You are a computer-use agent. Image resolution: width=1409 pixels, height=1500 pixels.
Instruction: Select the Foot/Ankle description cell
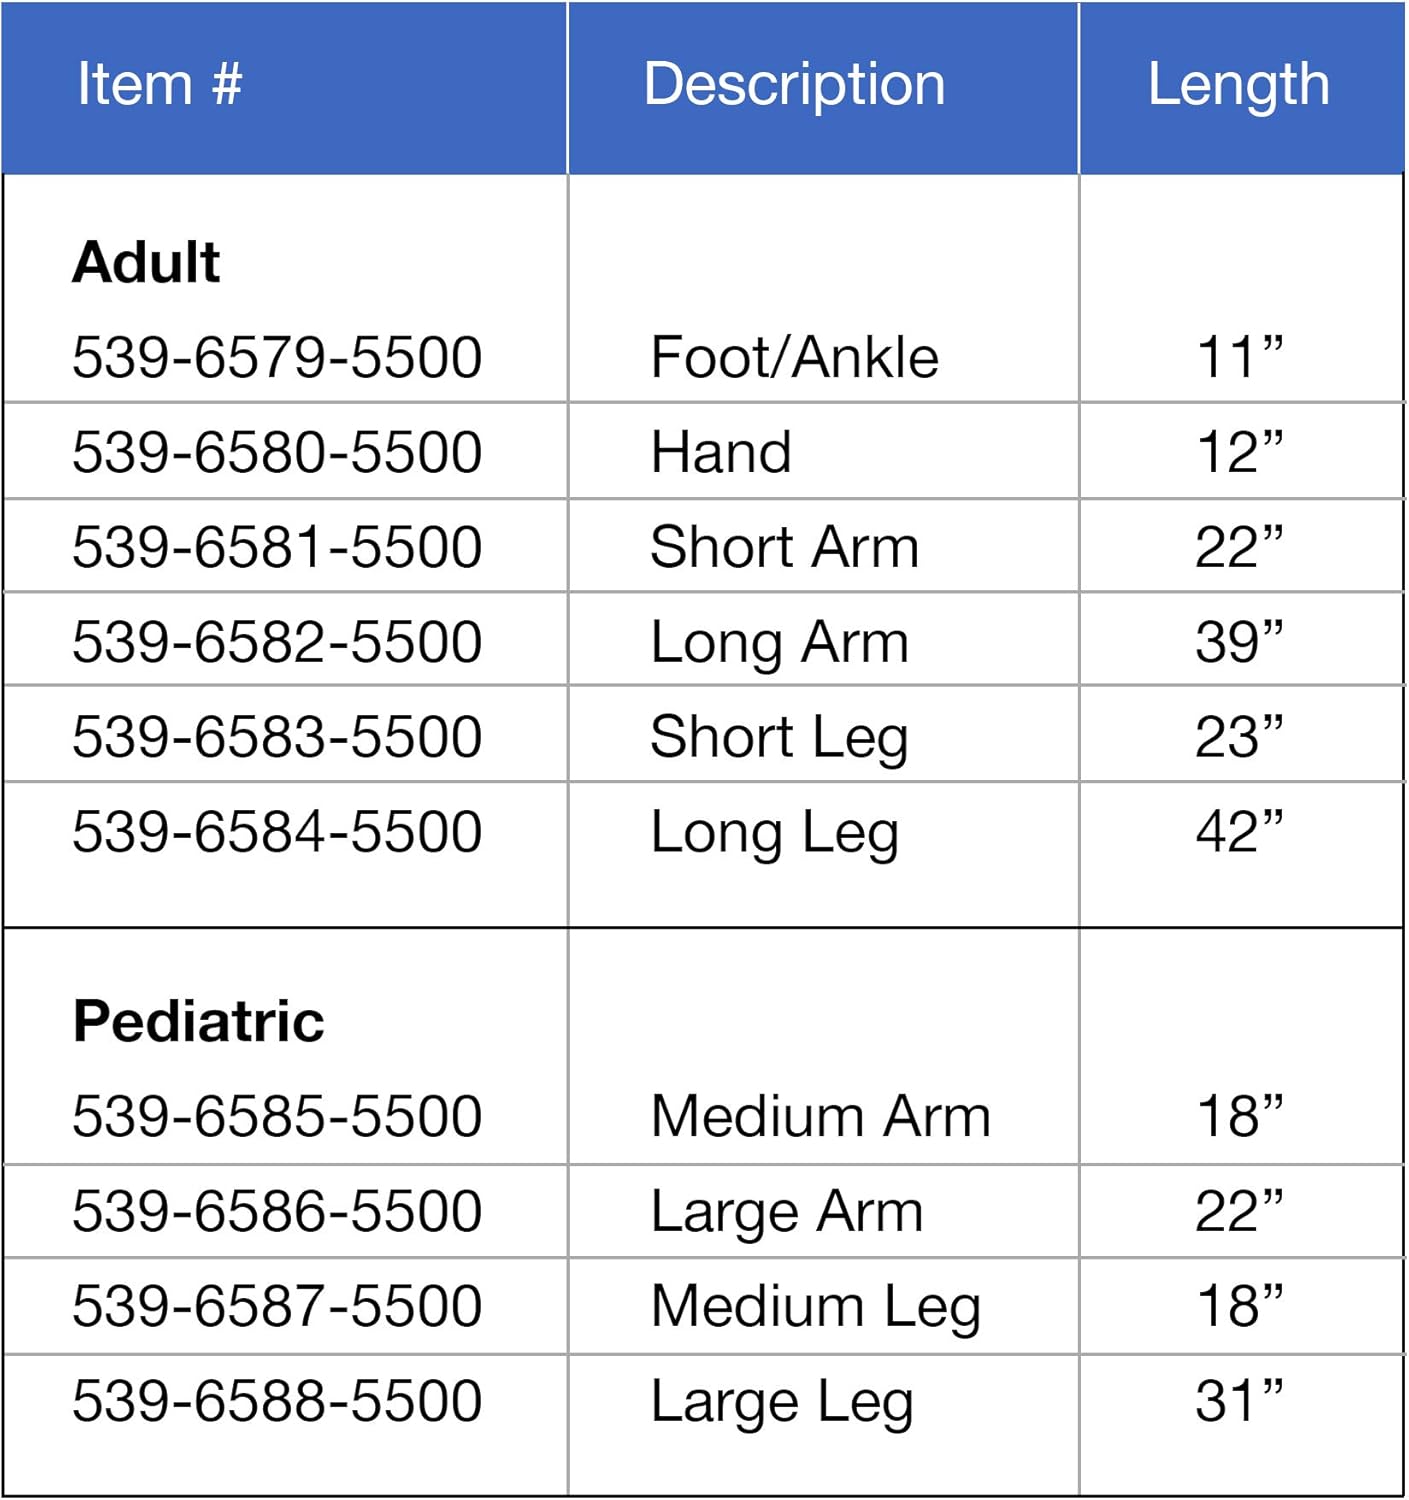pyautogui.click(x=794, y=358)
